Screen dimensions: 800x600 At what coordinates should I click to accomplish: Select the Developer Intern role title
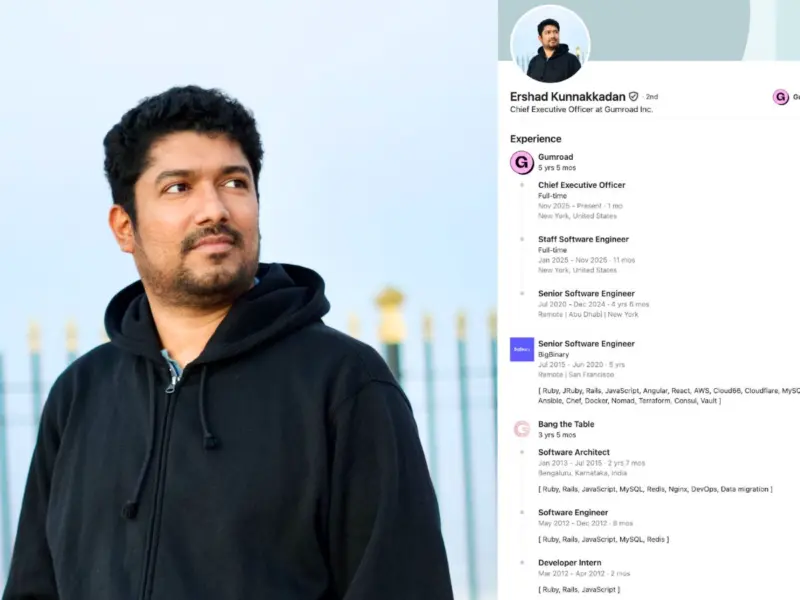(x=569, y=562)
